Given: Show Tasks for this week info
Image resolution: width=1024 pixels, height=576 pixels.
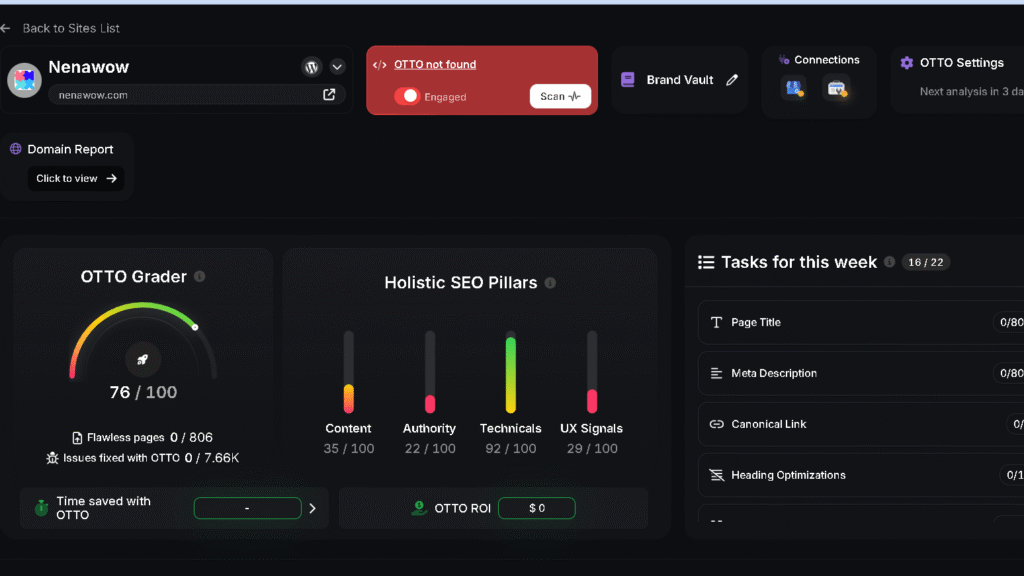Looking at the screenshot, I should coord(889,261).
